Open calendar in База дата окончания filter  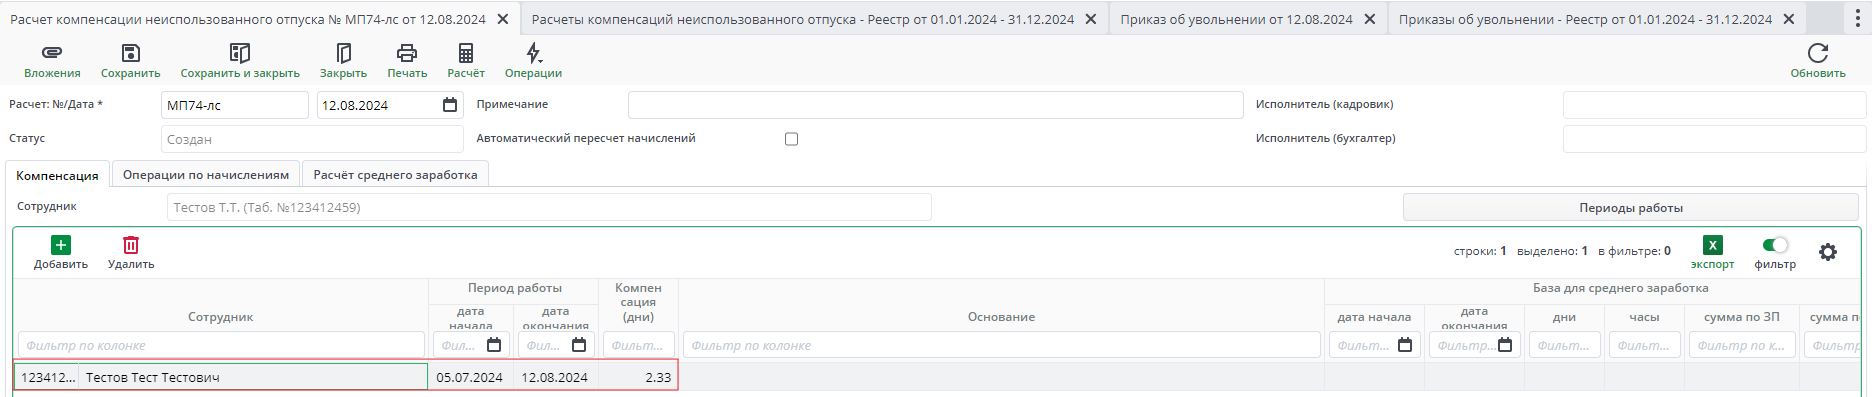pos(1505,345)
